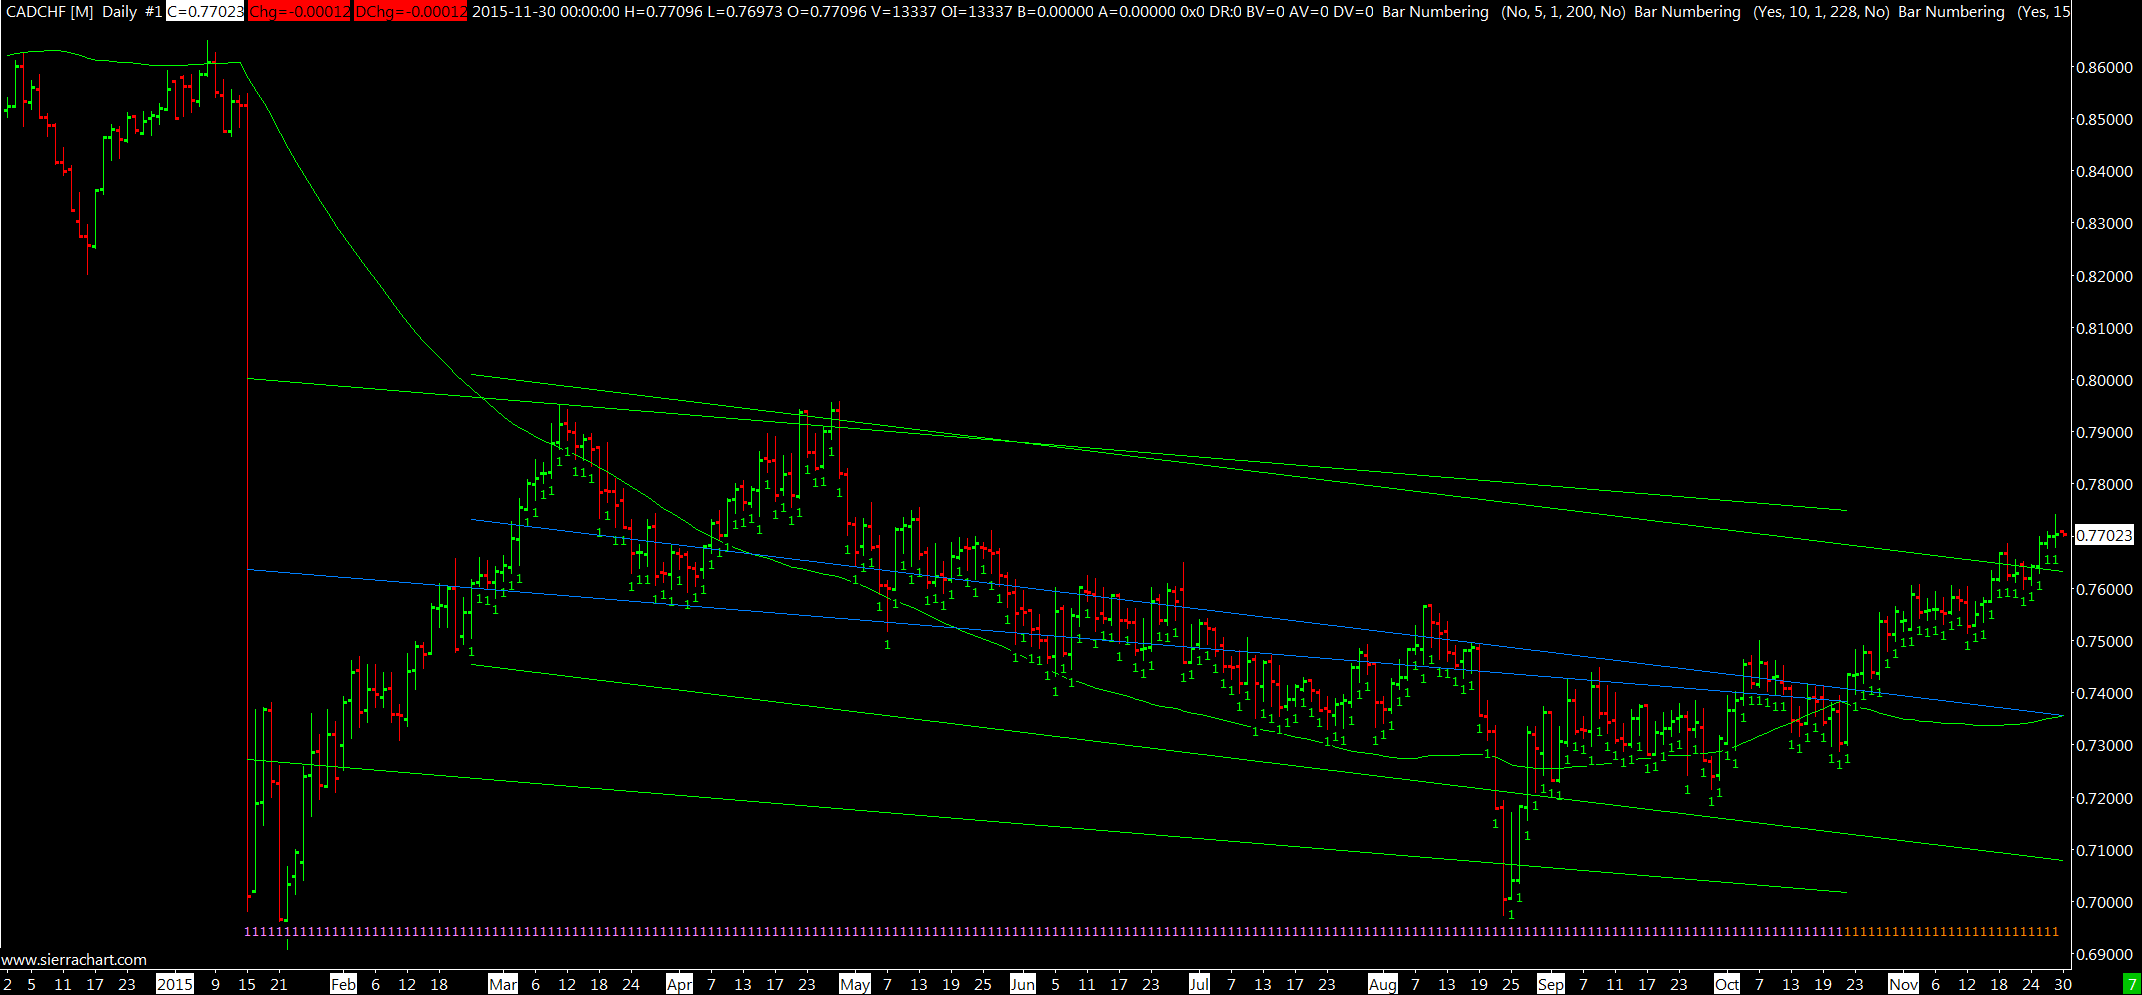Click the red Chg=-0.00012 value
The height and width of the screenshot is (995, 2142).
click(x=299, y=12)
